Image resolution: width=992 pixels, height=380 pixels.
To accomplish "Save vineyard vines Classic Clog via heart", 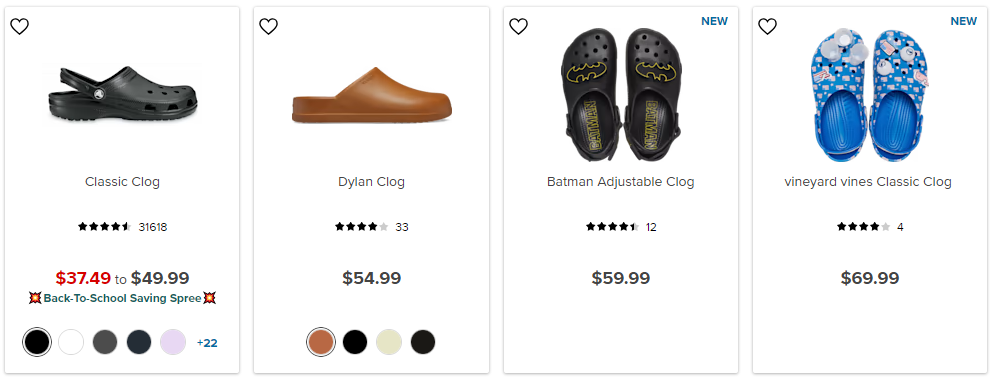I will [767, 27].
